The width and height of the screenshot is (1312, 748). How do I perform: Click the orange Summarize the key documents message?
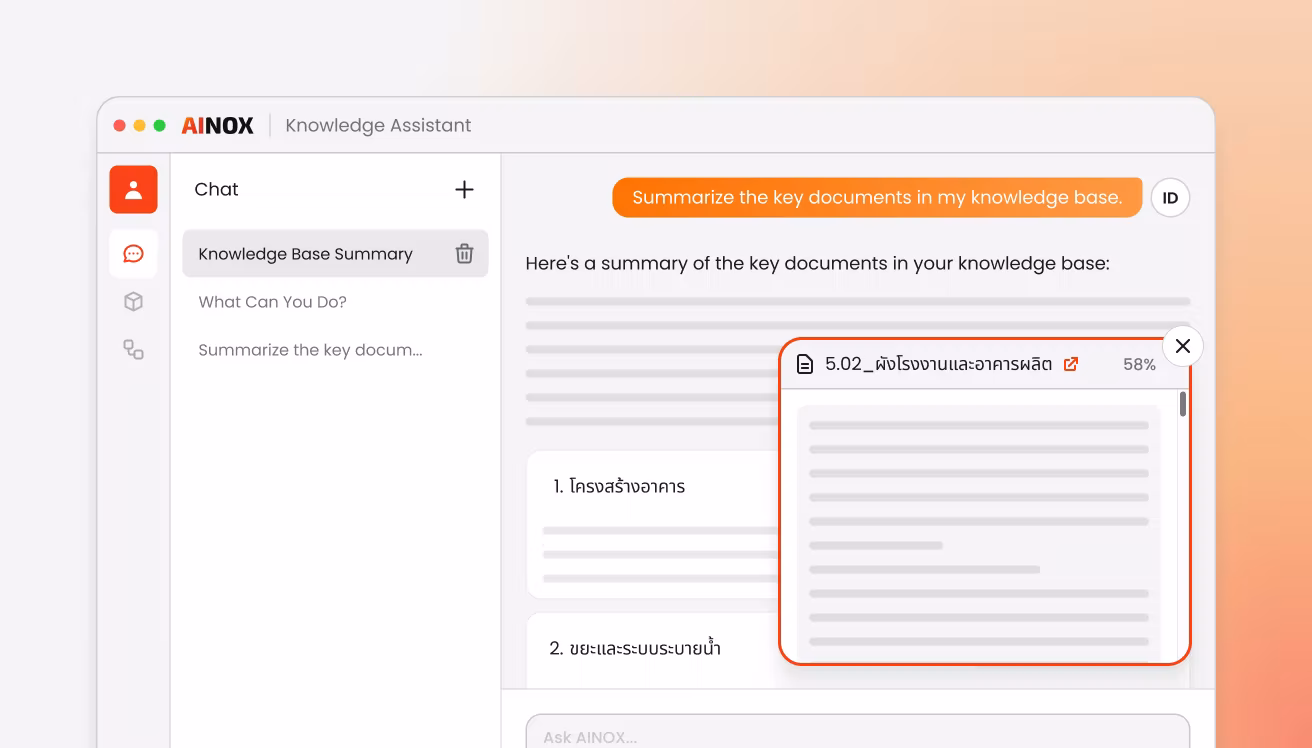coord(877,198)
